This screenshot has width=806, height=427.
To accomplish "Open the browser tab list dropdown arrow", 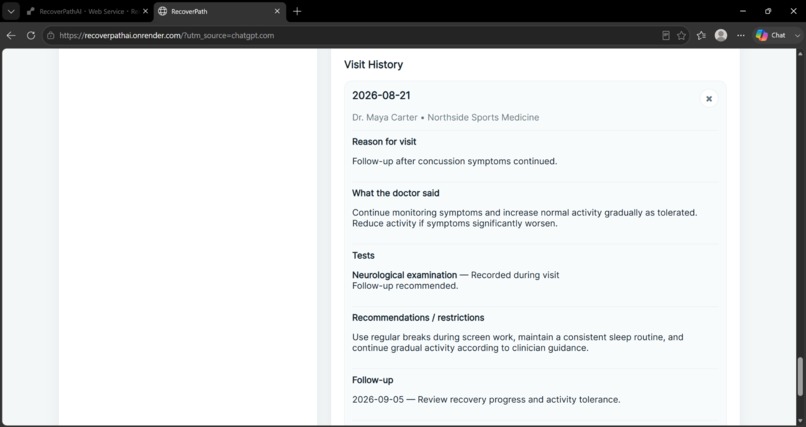I will tap(11, 11).
